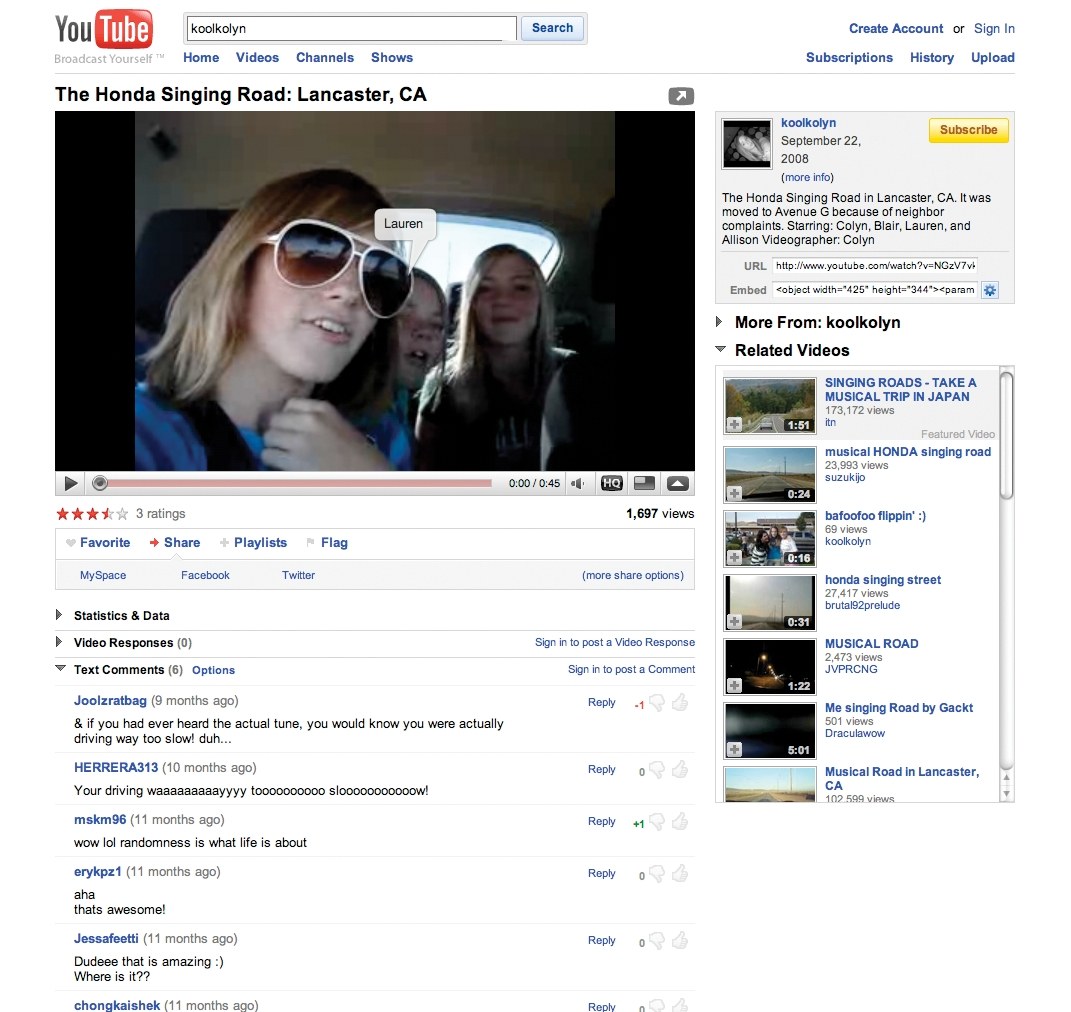The height and width of the screenshot is (1012, 1071).
Task: Add honda singing street to queue
Action: pyautogui.click(x=734, y=621)
